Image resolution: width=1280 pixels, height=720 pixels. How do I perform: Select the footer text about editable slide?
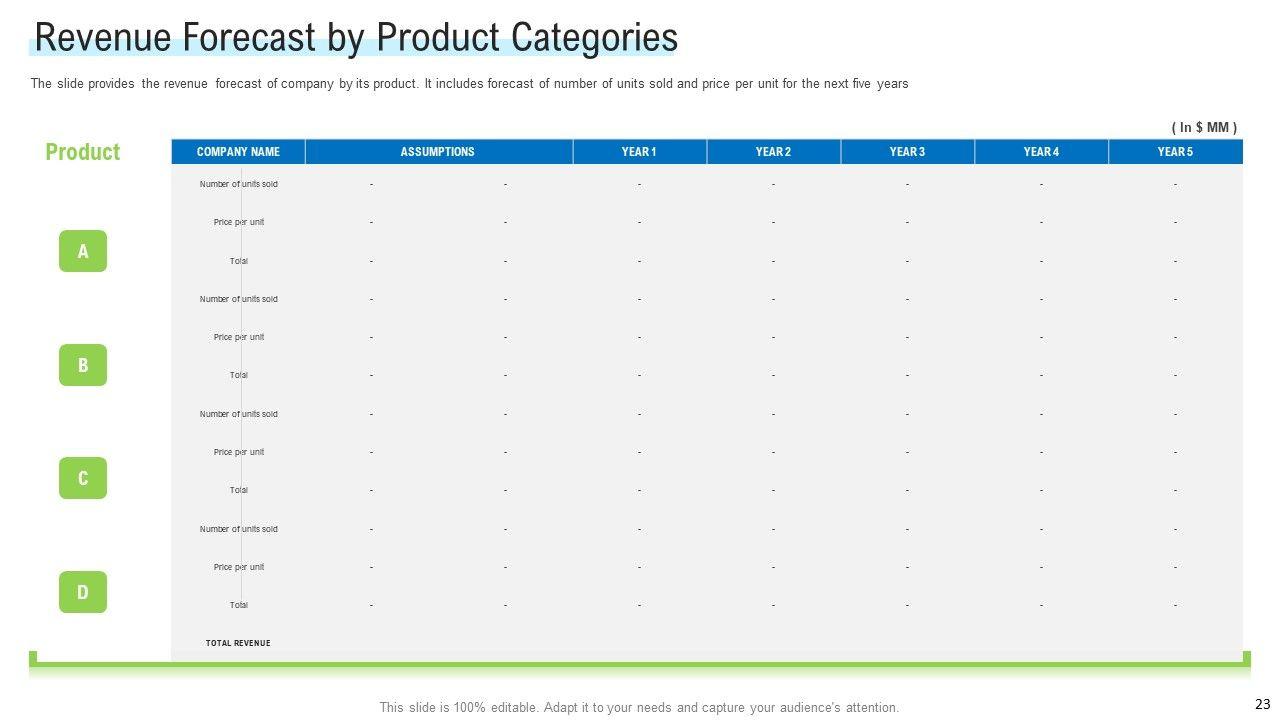point(639,707)
